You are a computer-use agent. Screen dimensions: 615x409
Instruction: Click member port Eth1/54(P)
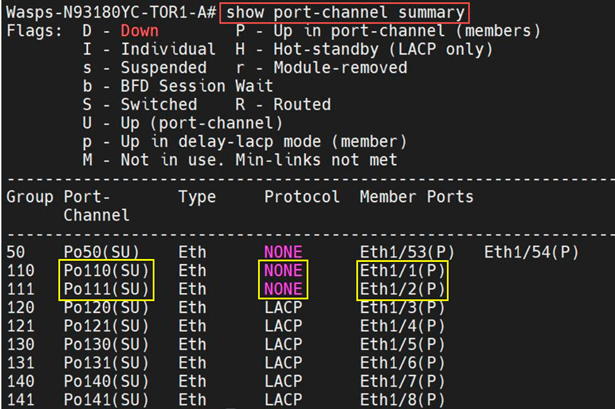click(531, 251)
